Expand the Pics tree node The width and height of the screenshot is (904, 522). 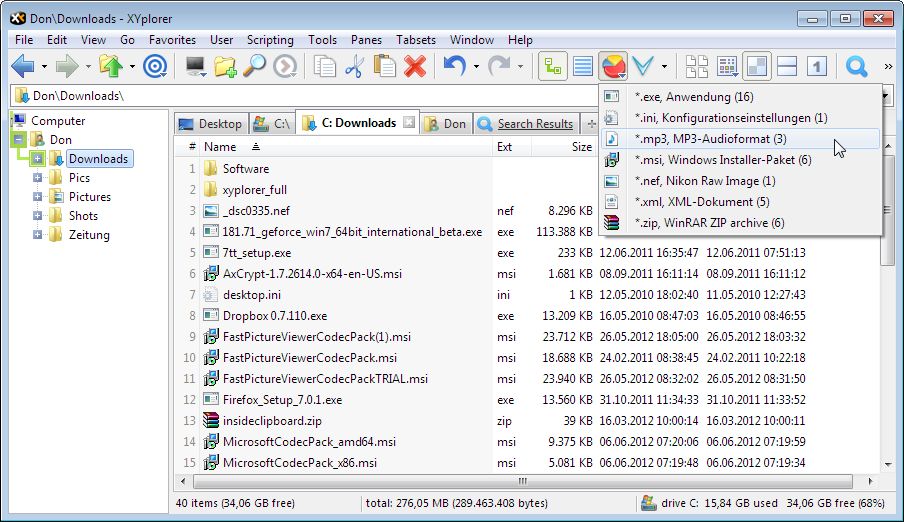pos(37,178)
